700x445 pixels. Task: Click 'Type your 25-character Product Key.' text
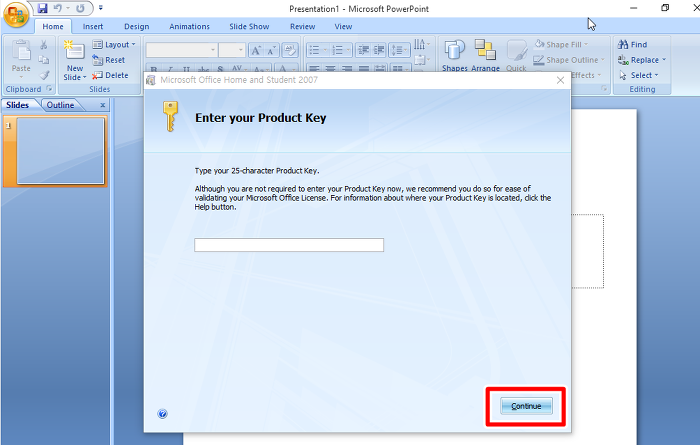257,171
